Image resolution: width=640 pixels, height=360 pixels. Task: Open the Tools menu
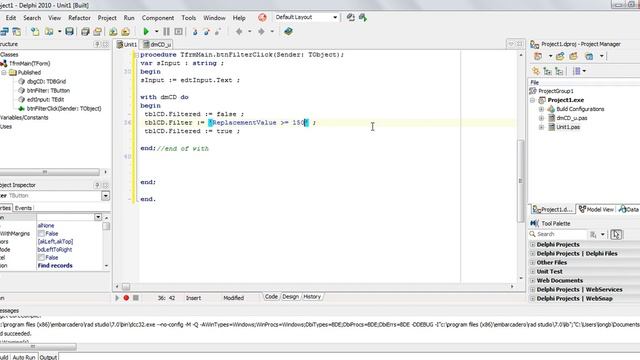(x=189, y=18)
